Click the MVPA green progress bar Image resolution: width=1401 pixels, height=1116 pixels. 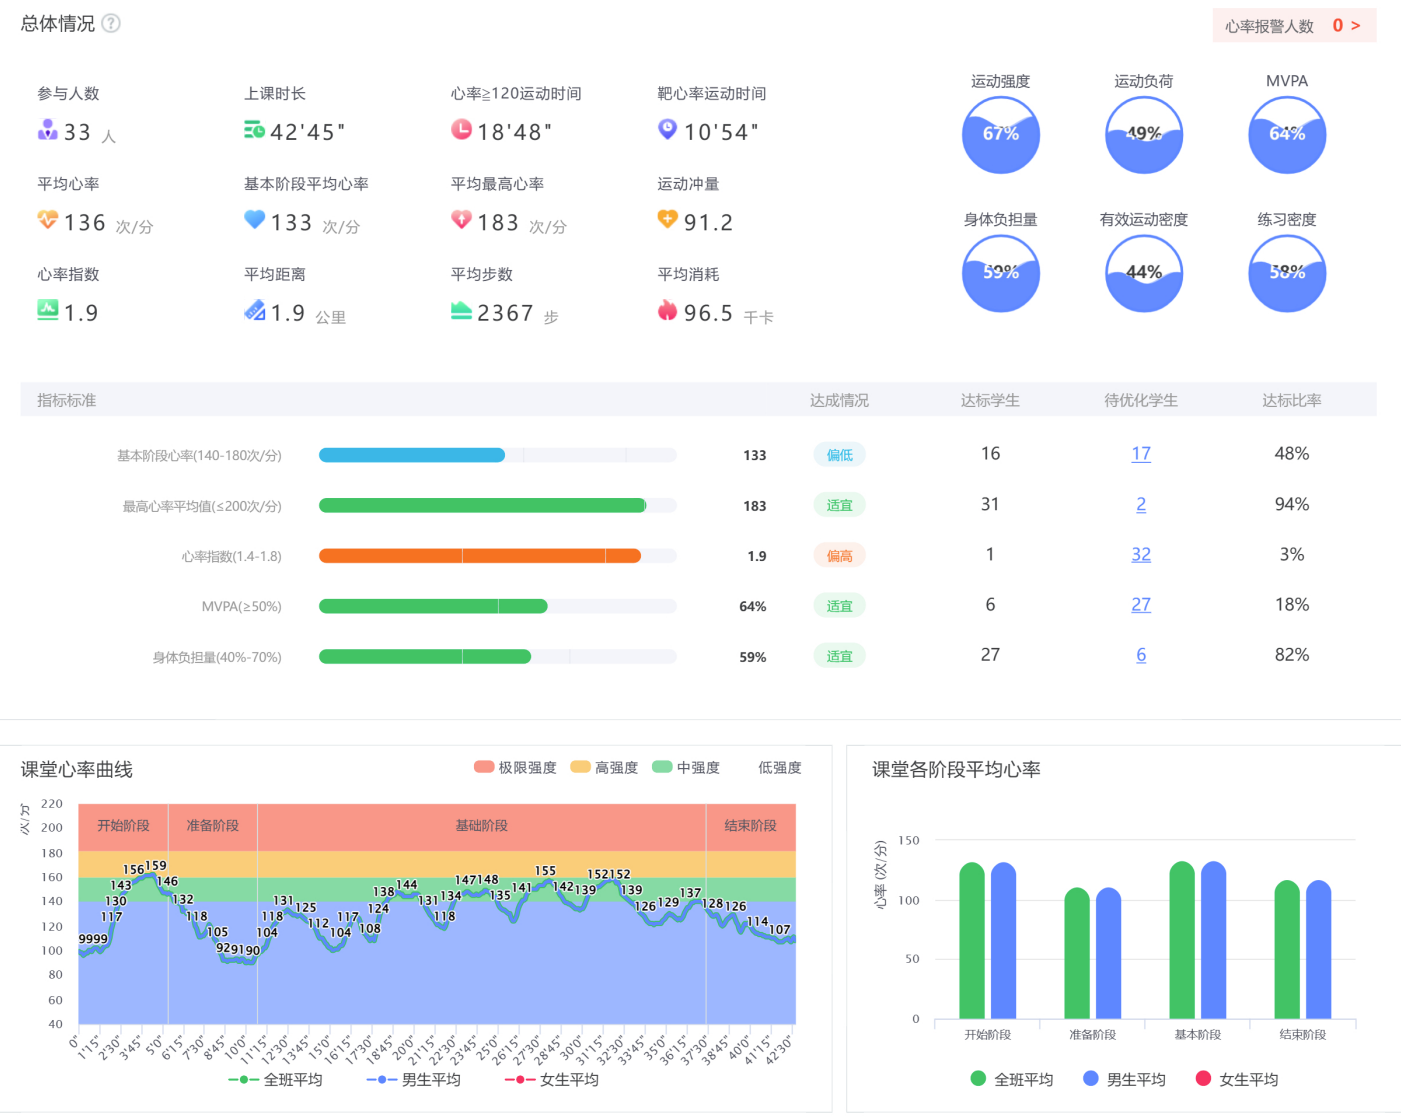point(433,606)
